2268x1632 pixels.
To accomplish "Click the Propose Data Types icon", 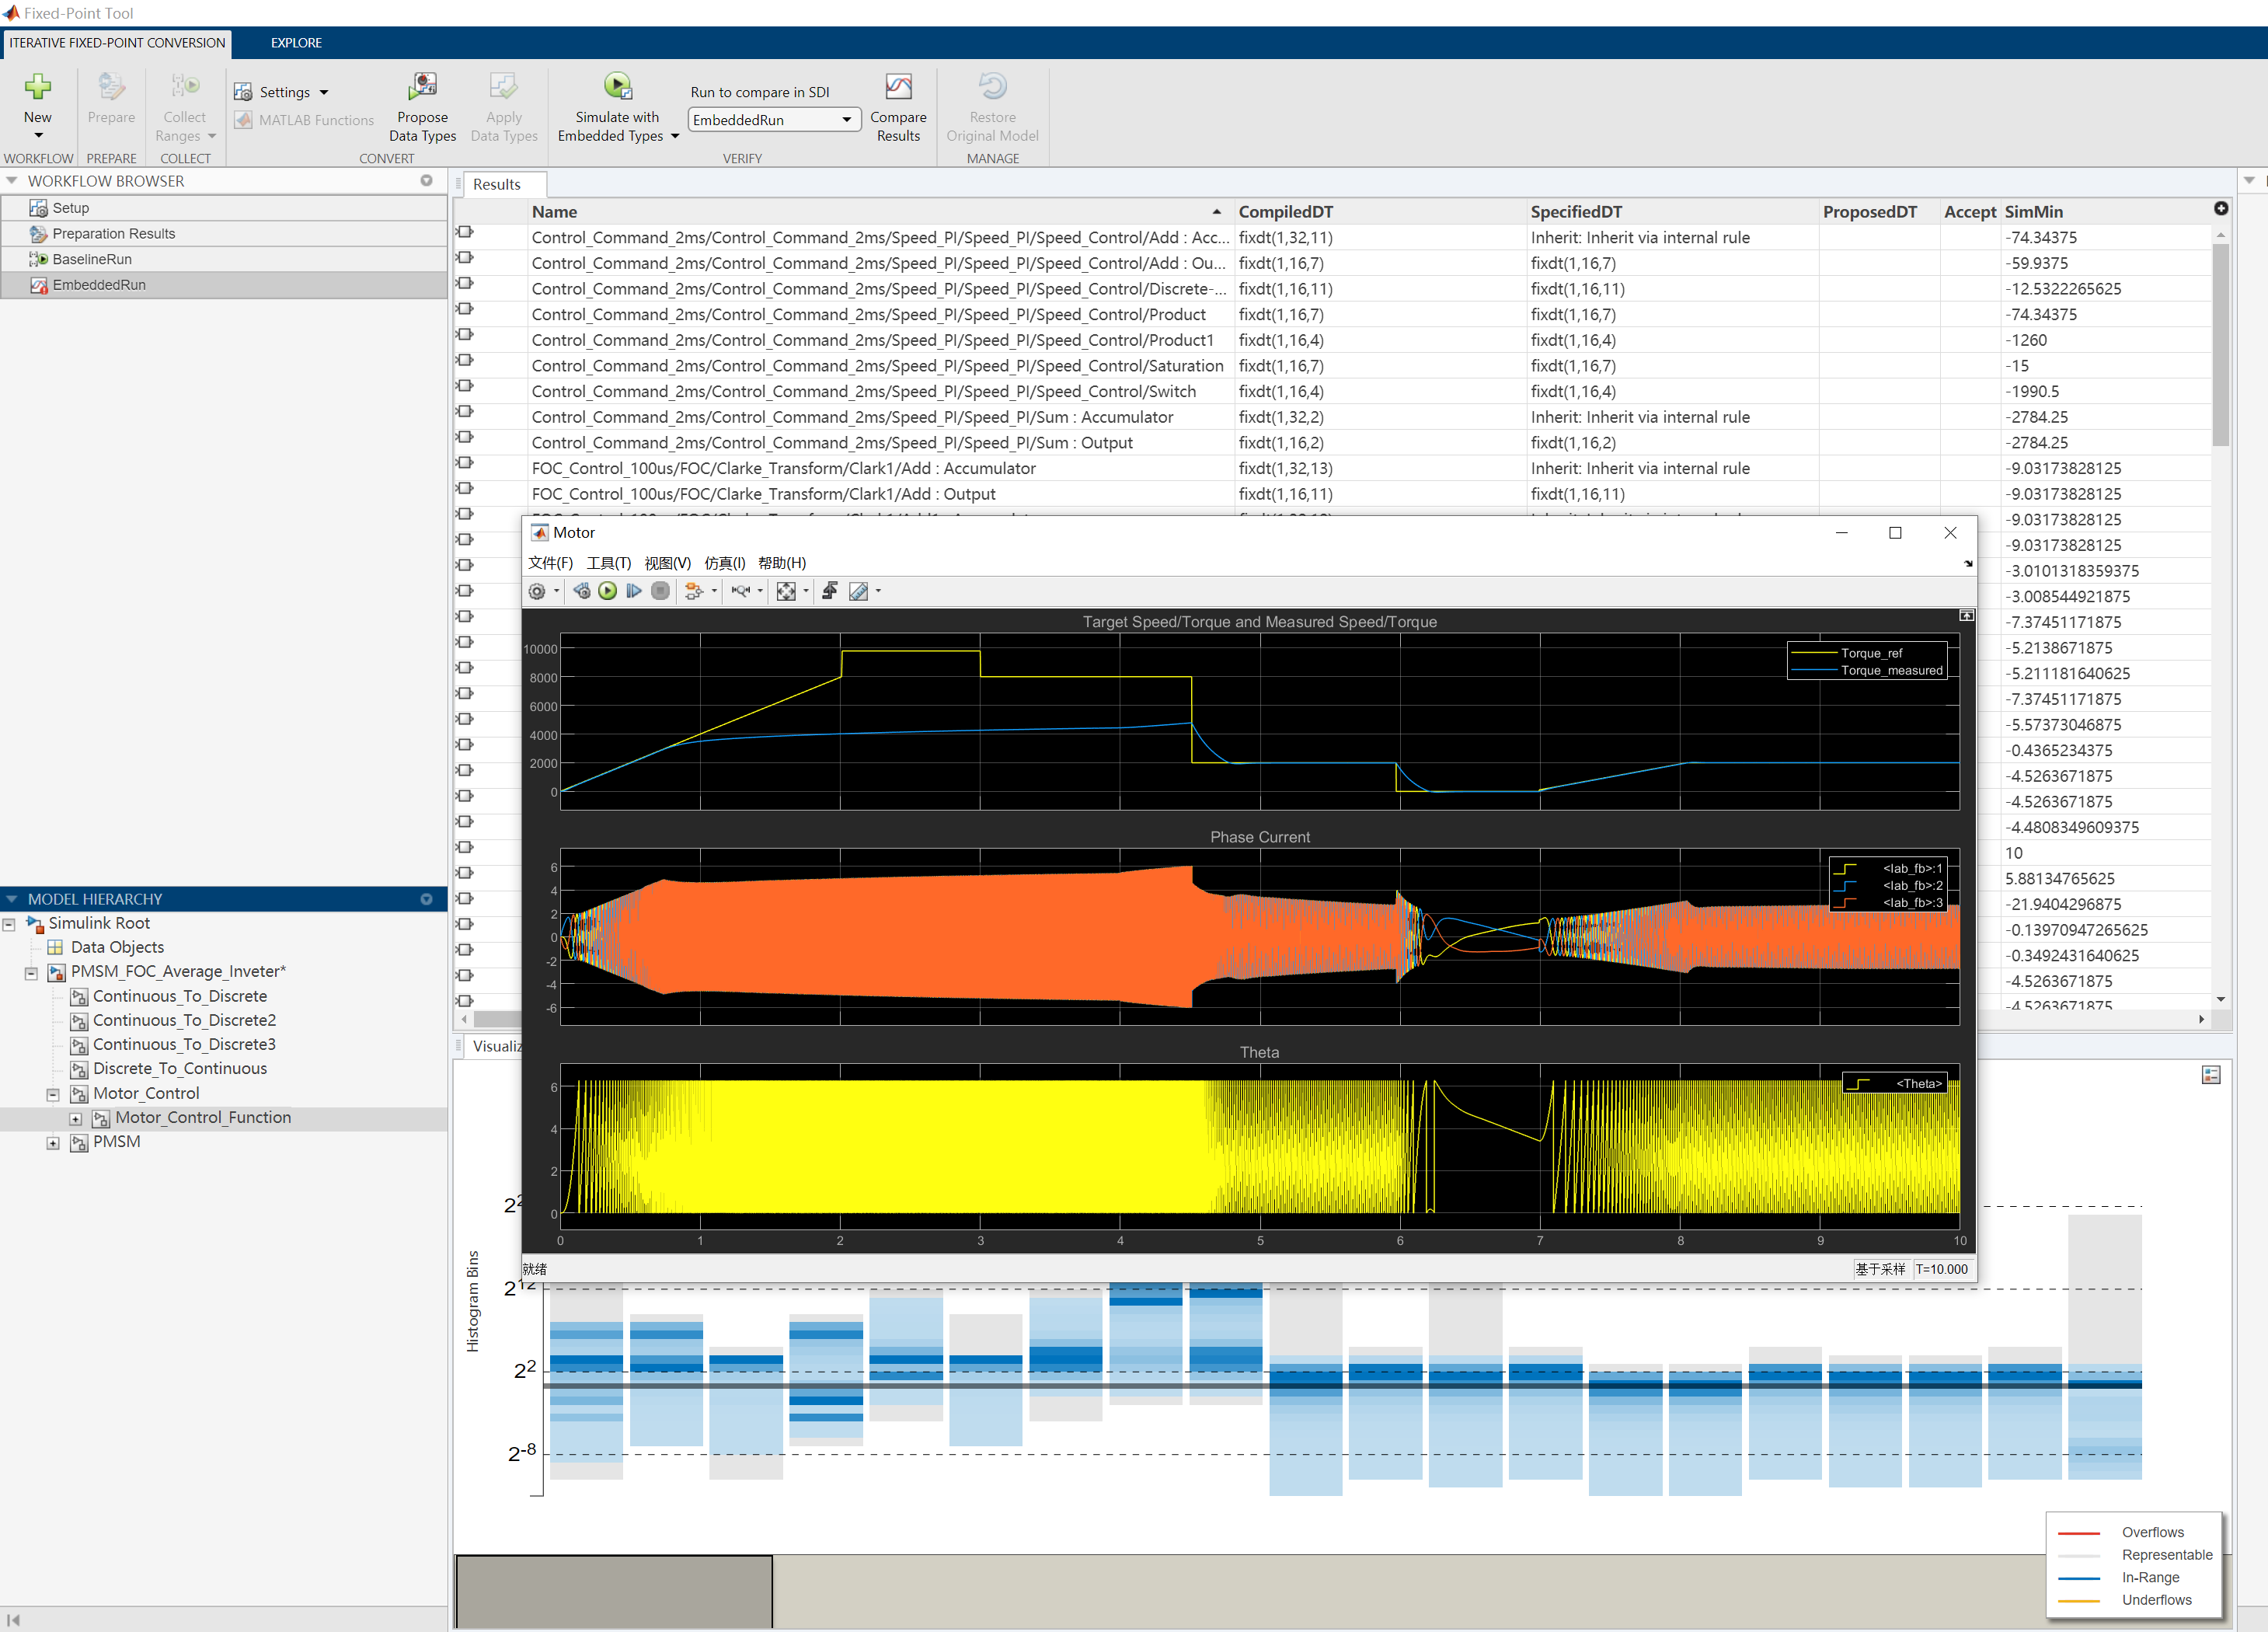I will (422, 87).
